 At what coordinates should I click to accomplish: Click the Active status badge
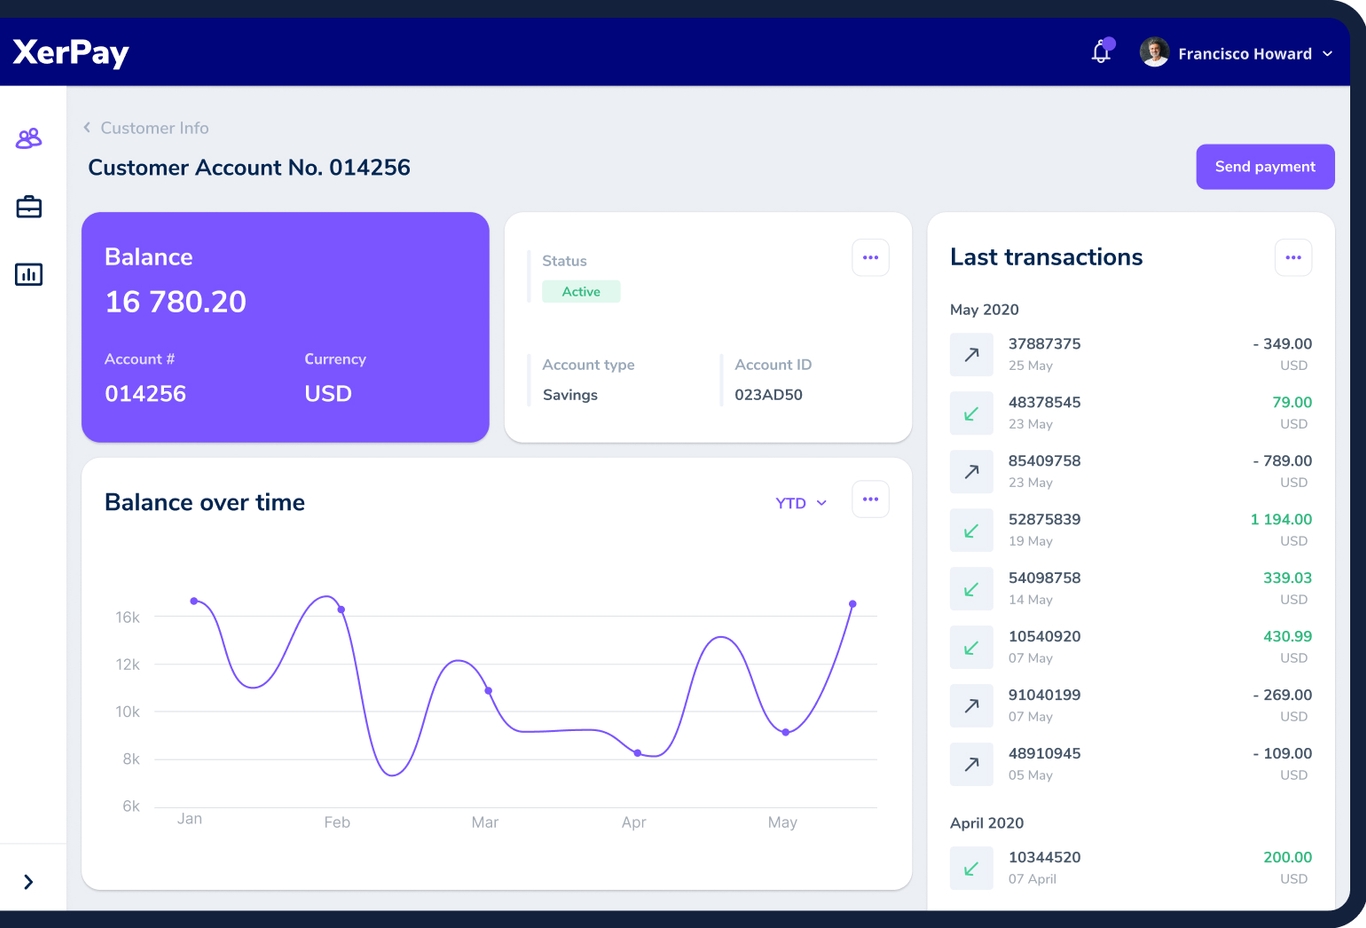581,292
